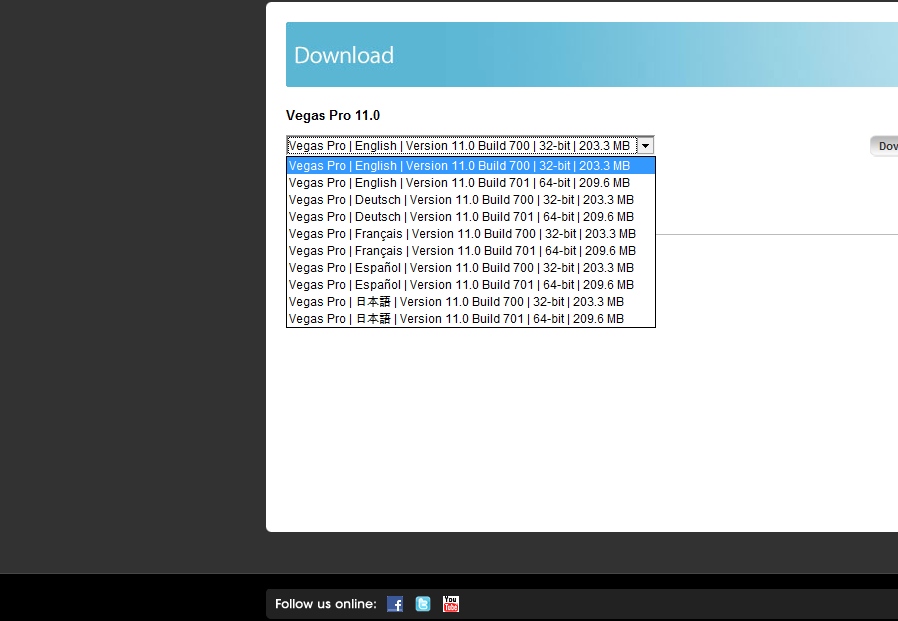Click the Vegas Pro 11.0 heading
The width and height of the screenshot is (898, 621).
click(x=333, y=116)
